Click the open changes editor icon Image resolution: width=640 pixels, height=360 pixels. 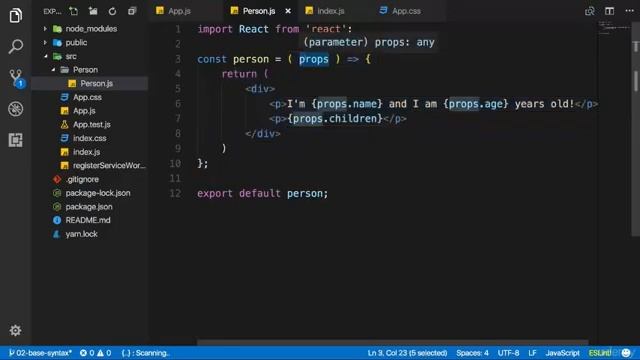click(x=589, y=11)
